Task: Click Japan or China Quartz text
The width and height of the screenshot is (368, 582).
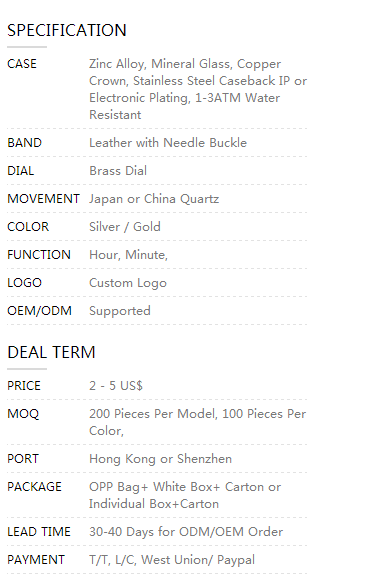Action: pos(154,199)
